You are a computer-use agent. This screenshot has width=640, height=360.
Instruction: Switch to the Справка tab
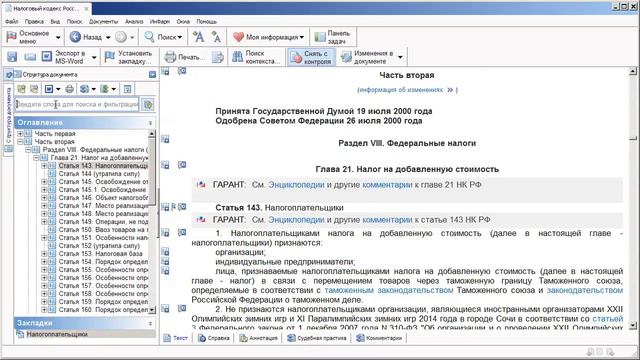pyautogui.click(x=214, y=338)
